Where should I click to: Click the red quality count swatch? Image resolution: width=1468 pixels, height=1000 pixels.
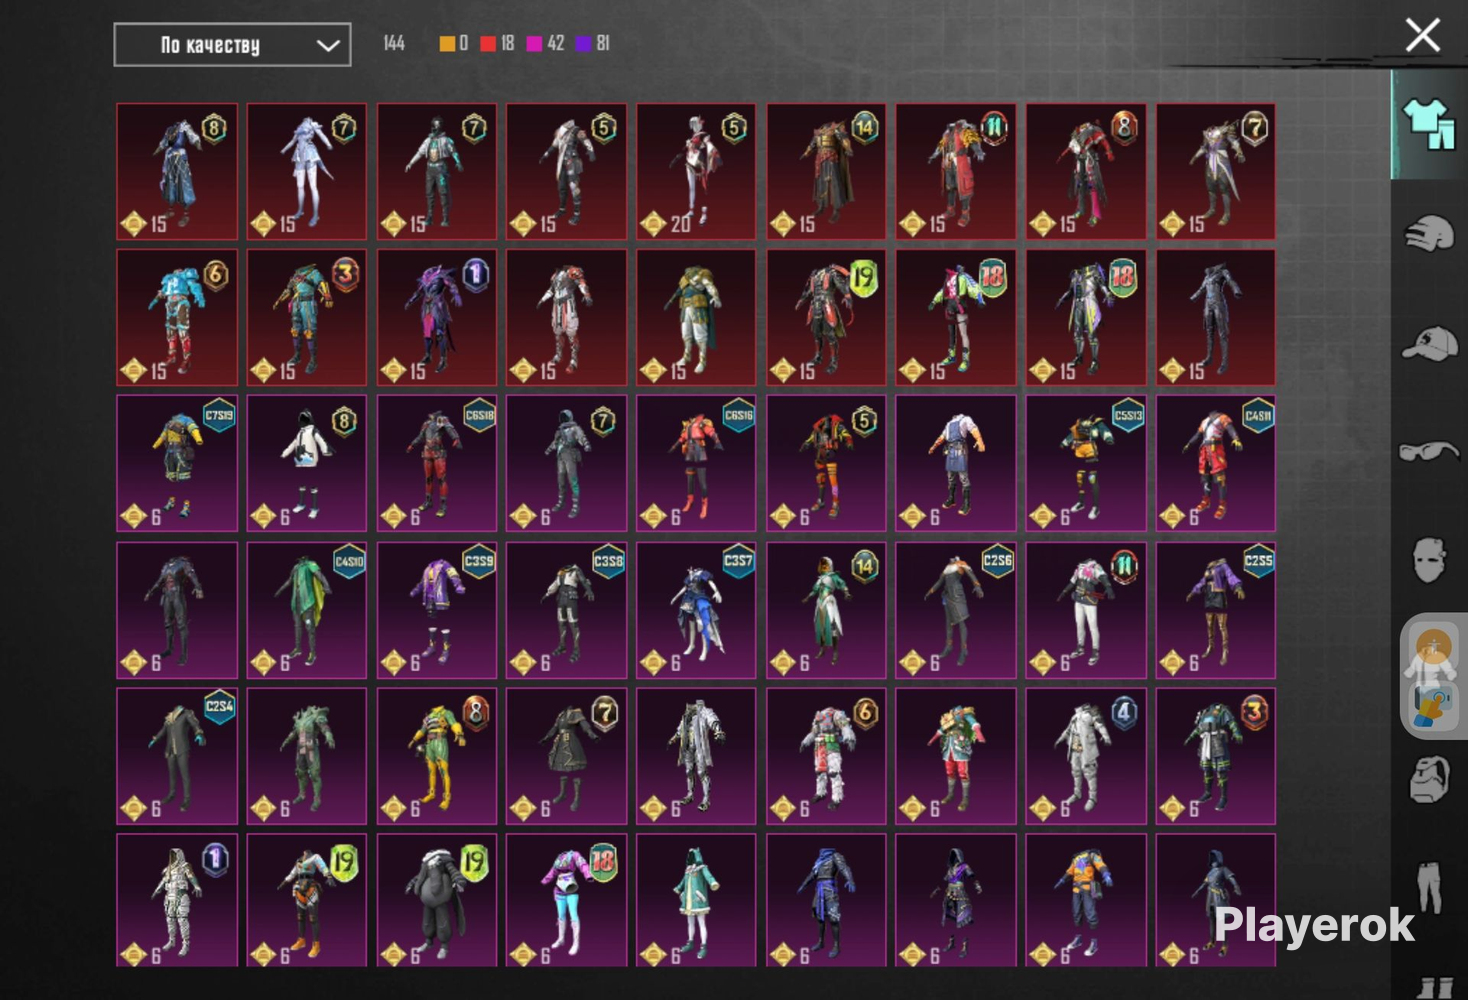[488, 43]
